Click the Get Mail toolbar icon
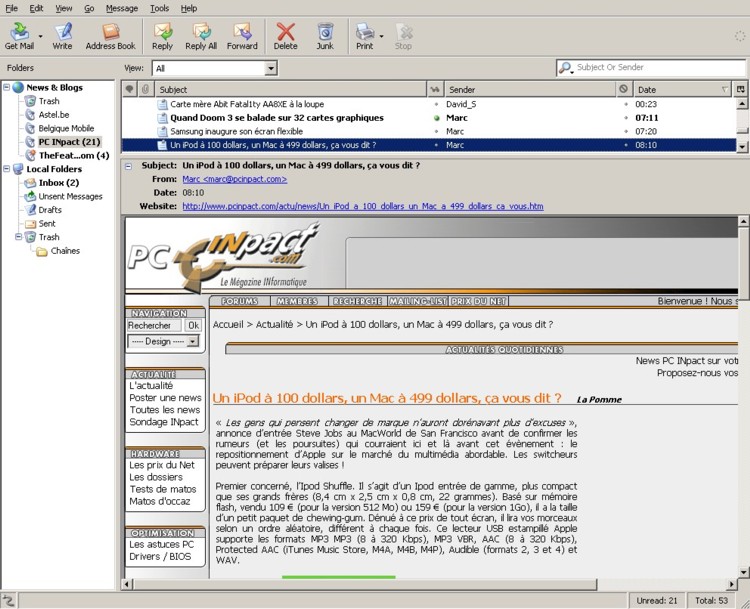 tap(19, 37)
